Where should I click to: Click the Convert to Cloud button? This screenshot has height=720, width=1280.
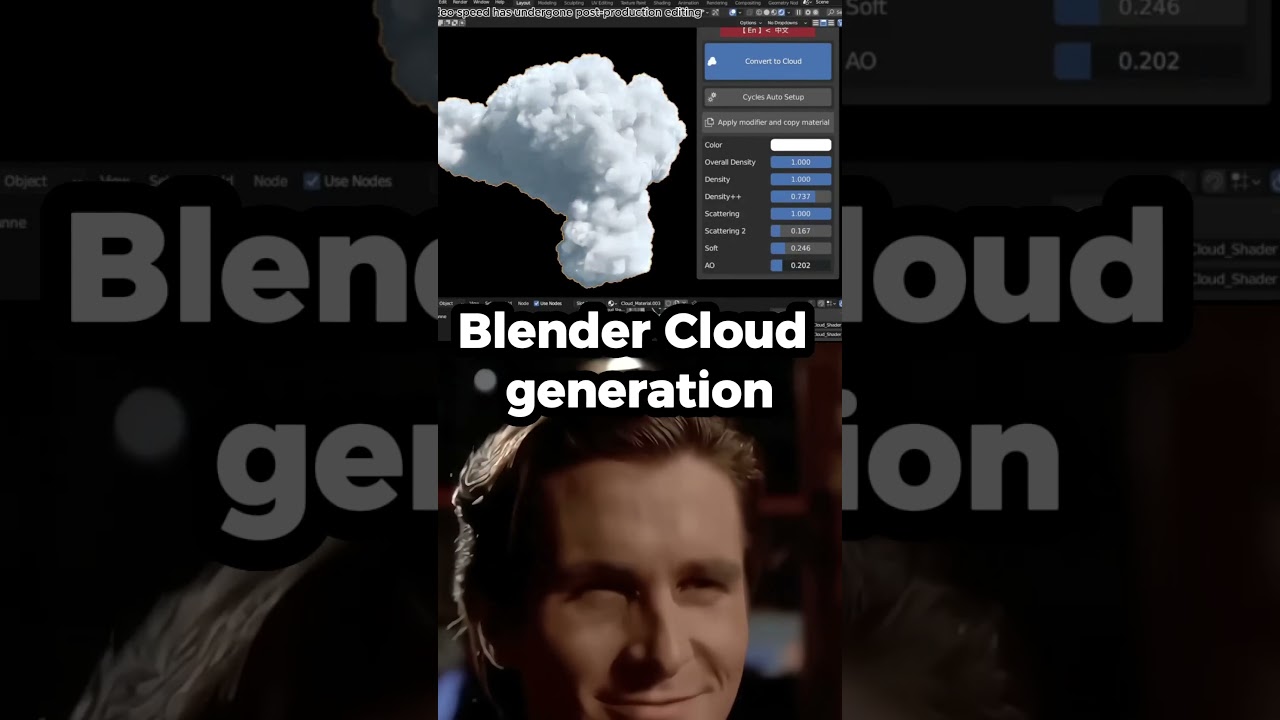768,61
